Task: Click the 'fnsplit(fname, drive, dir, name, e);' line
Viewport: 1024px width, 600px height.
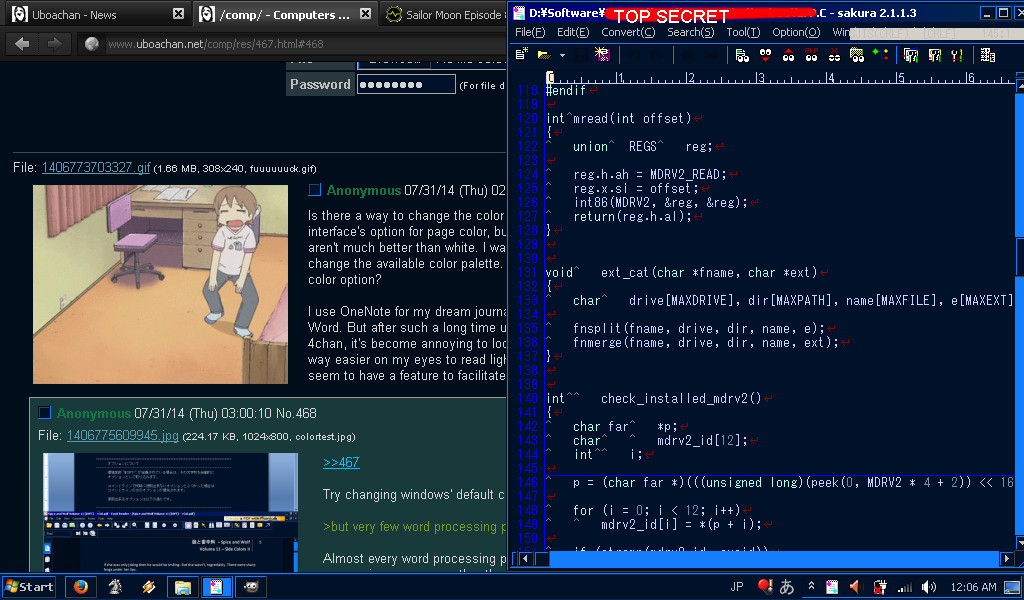Action: [x=699, y=328]
